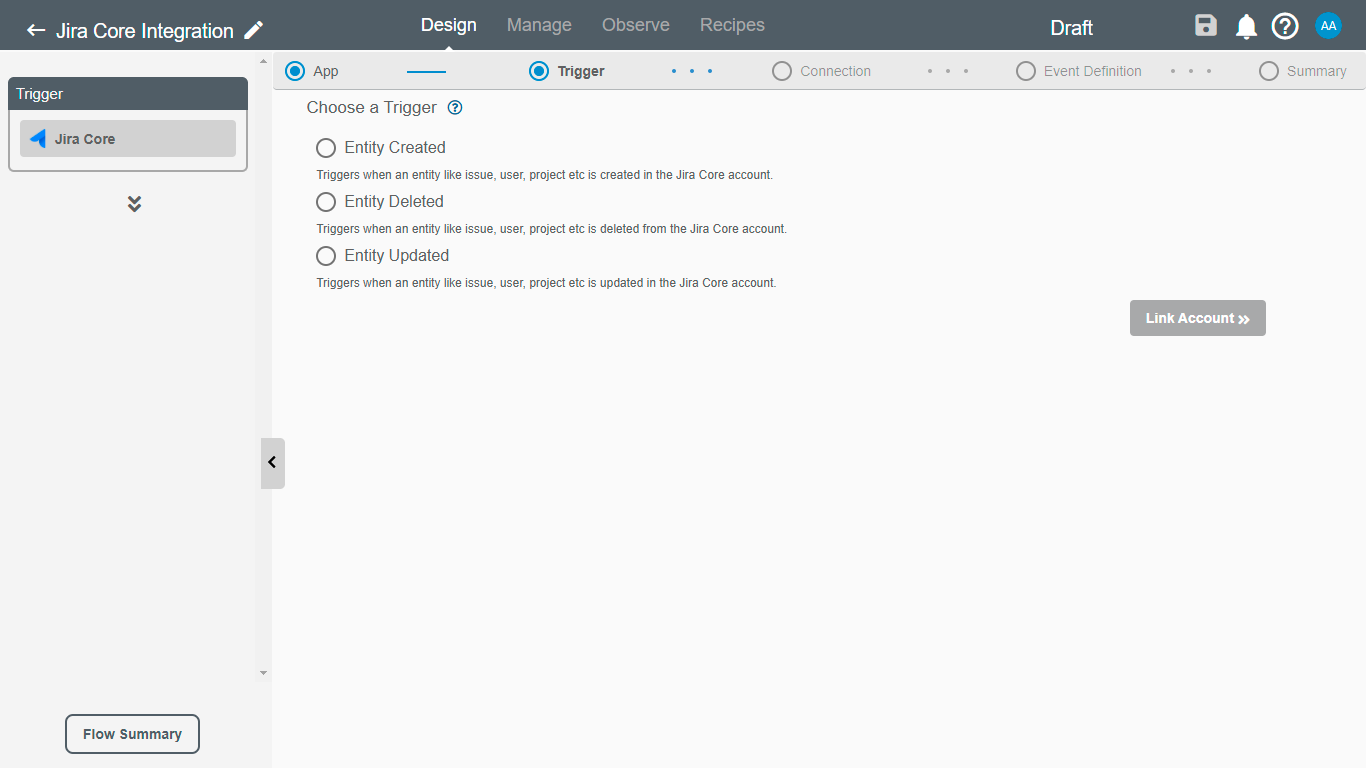Edit flow name with pencil icon

point(254,30)
